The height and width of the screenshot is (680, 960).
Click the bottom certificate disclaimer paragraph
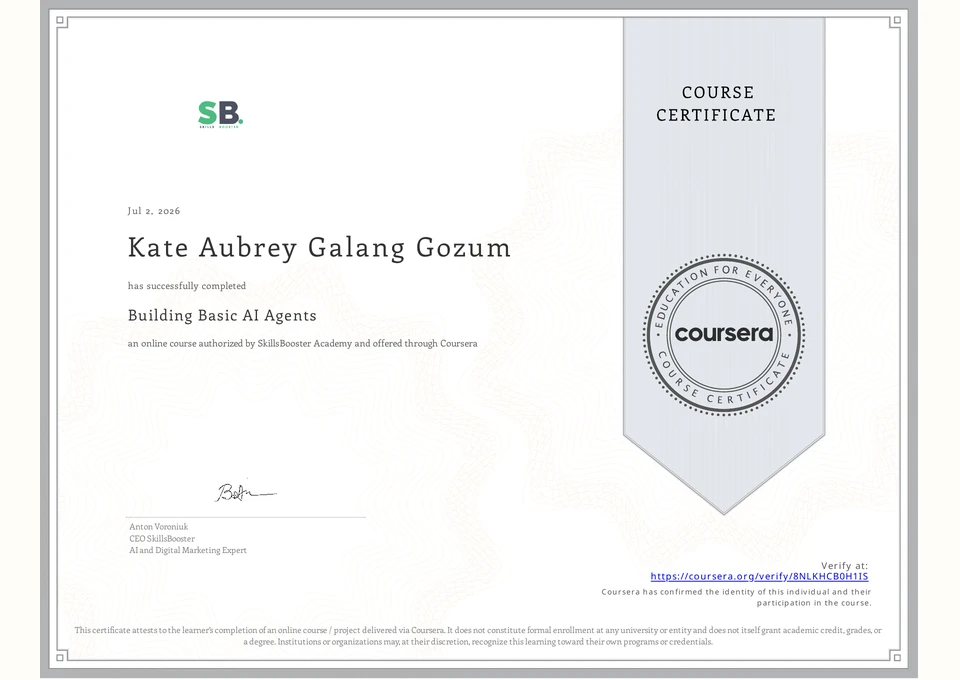click(478, 636)
